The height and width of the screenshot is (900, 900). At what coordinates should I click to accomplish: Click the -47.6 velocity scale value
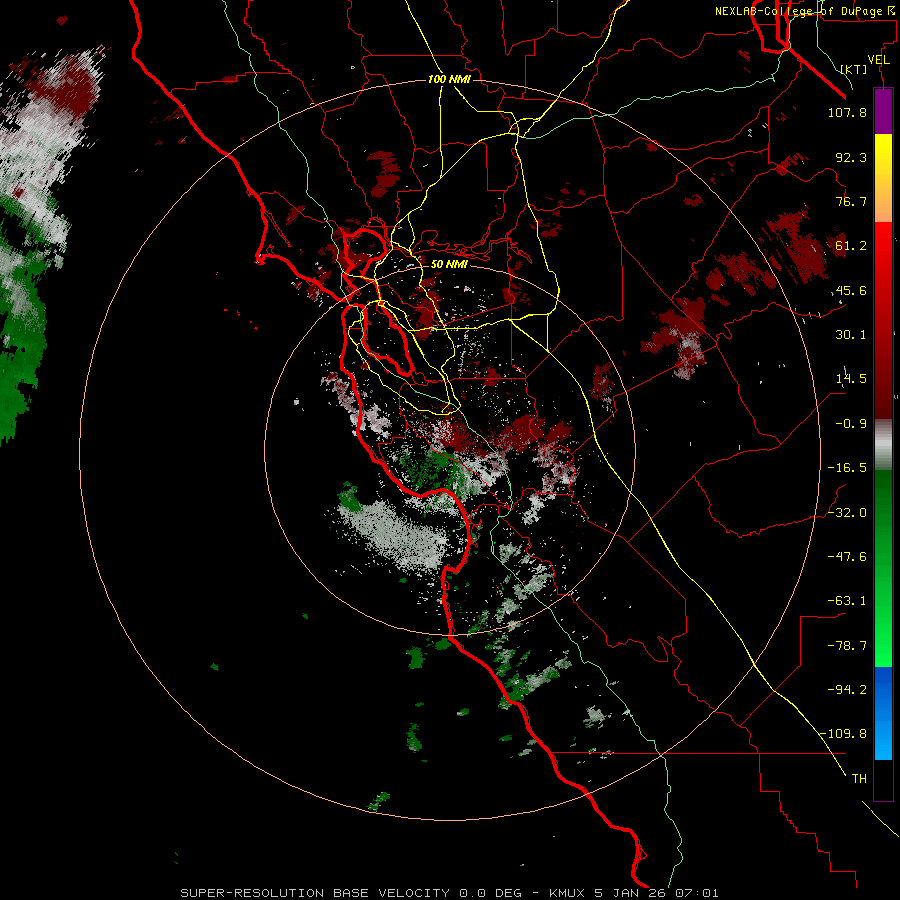point(847,557)
